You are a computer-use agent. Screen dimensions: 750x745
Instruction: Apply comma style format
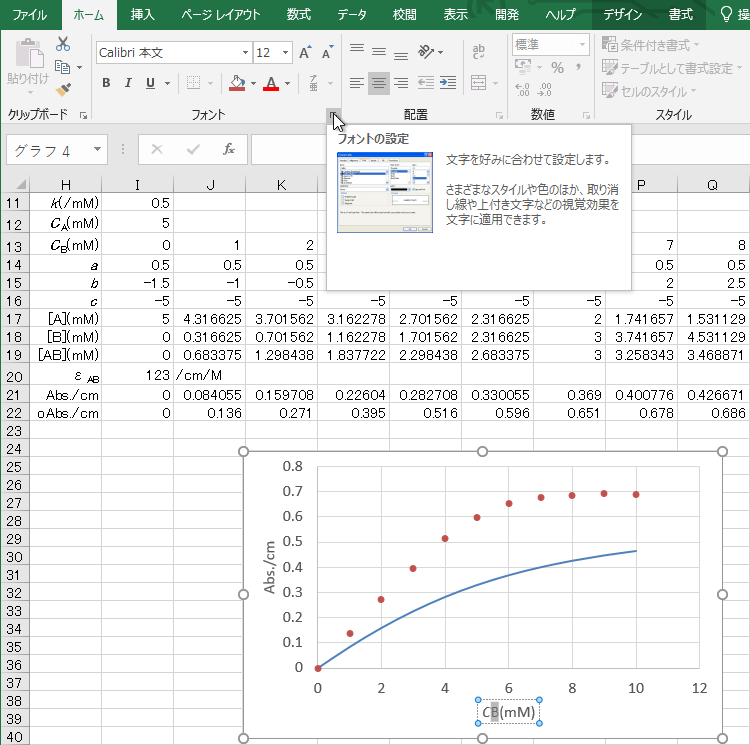coord(579,67)
